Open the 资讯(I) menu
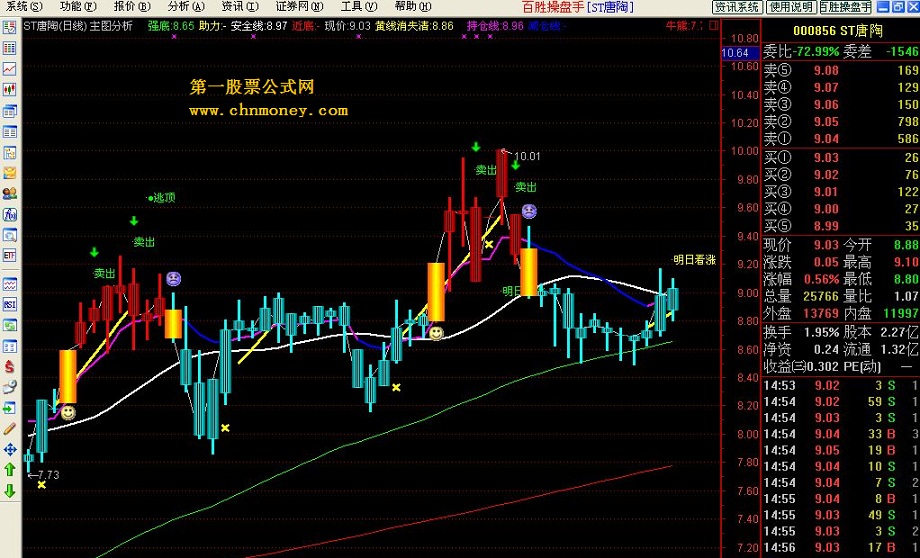This screenshot has width=920, height=558. pos(240,6)
